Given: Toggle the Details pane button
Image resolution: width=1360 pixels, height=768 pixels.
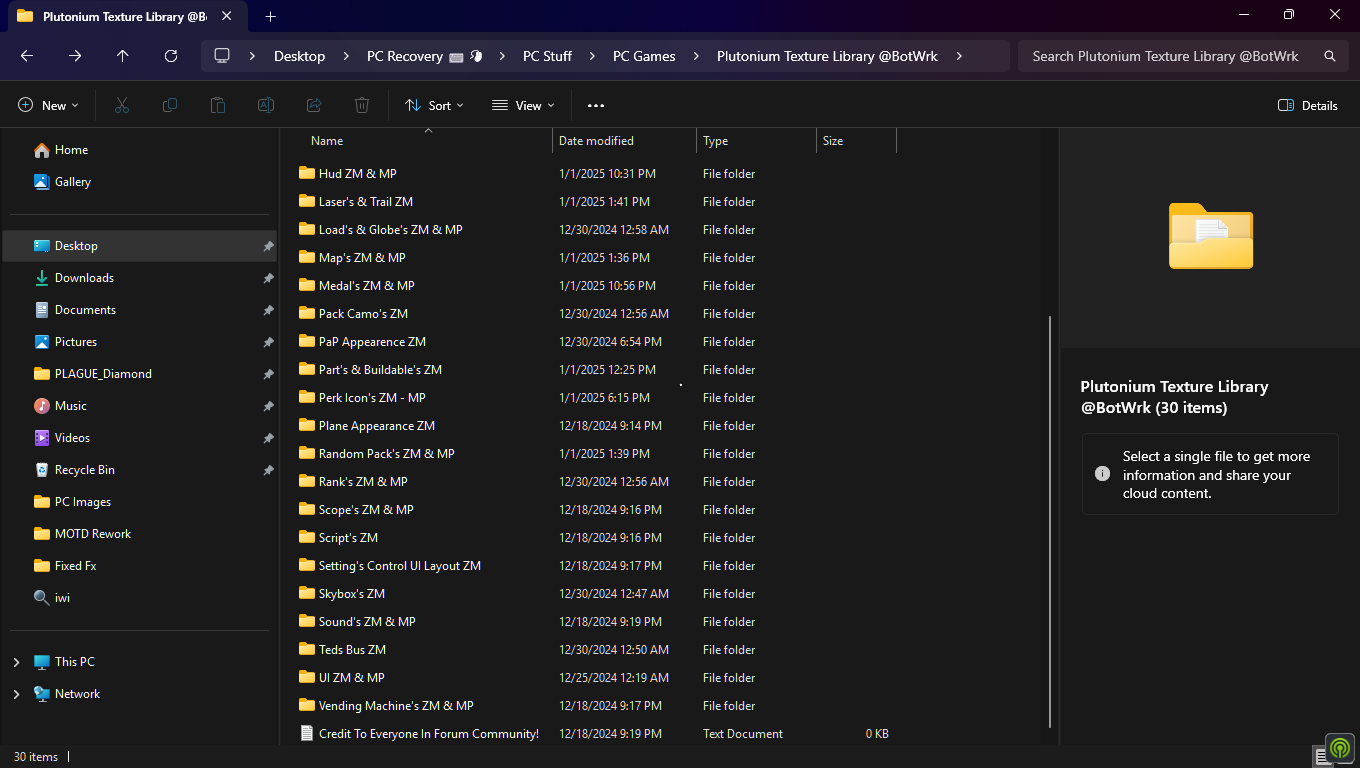Looking at the screenshot, I should (1308, 105).
